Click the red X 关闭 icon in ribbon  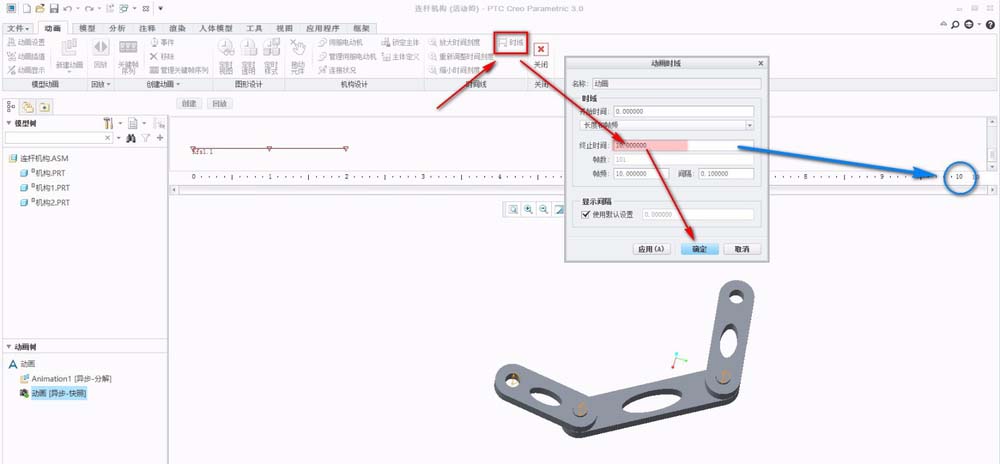[541, 50]
